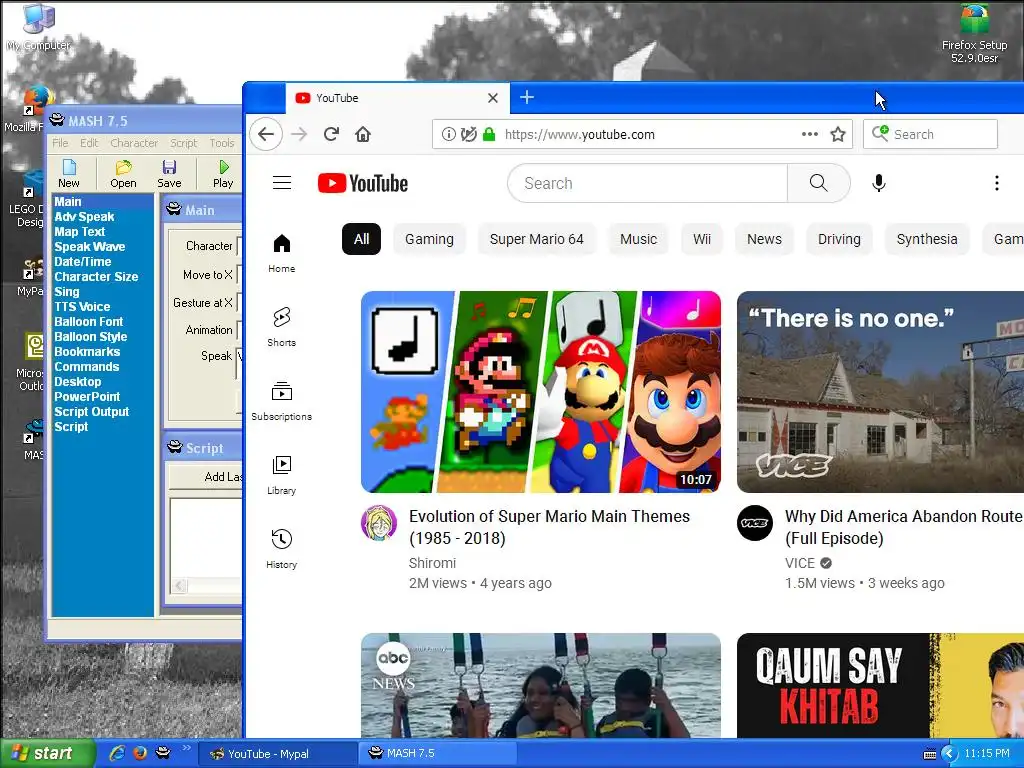1024x768 pixels.
Task: Select Adv Speak in MASH list
Action: point(84,217)
